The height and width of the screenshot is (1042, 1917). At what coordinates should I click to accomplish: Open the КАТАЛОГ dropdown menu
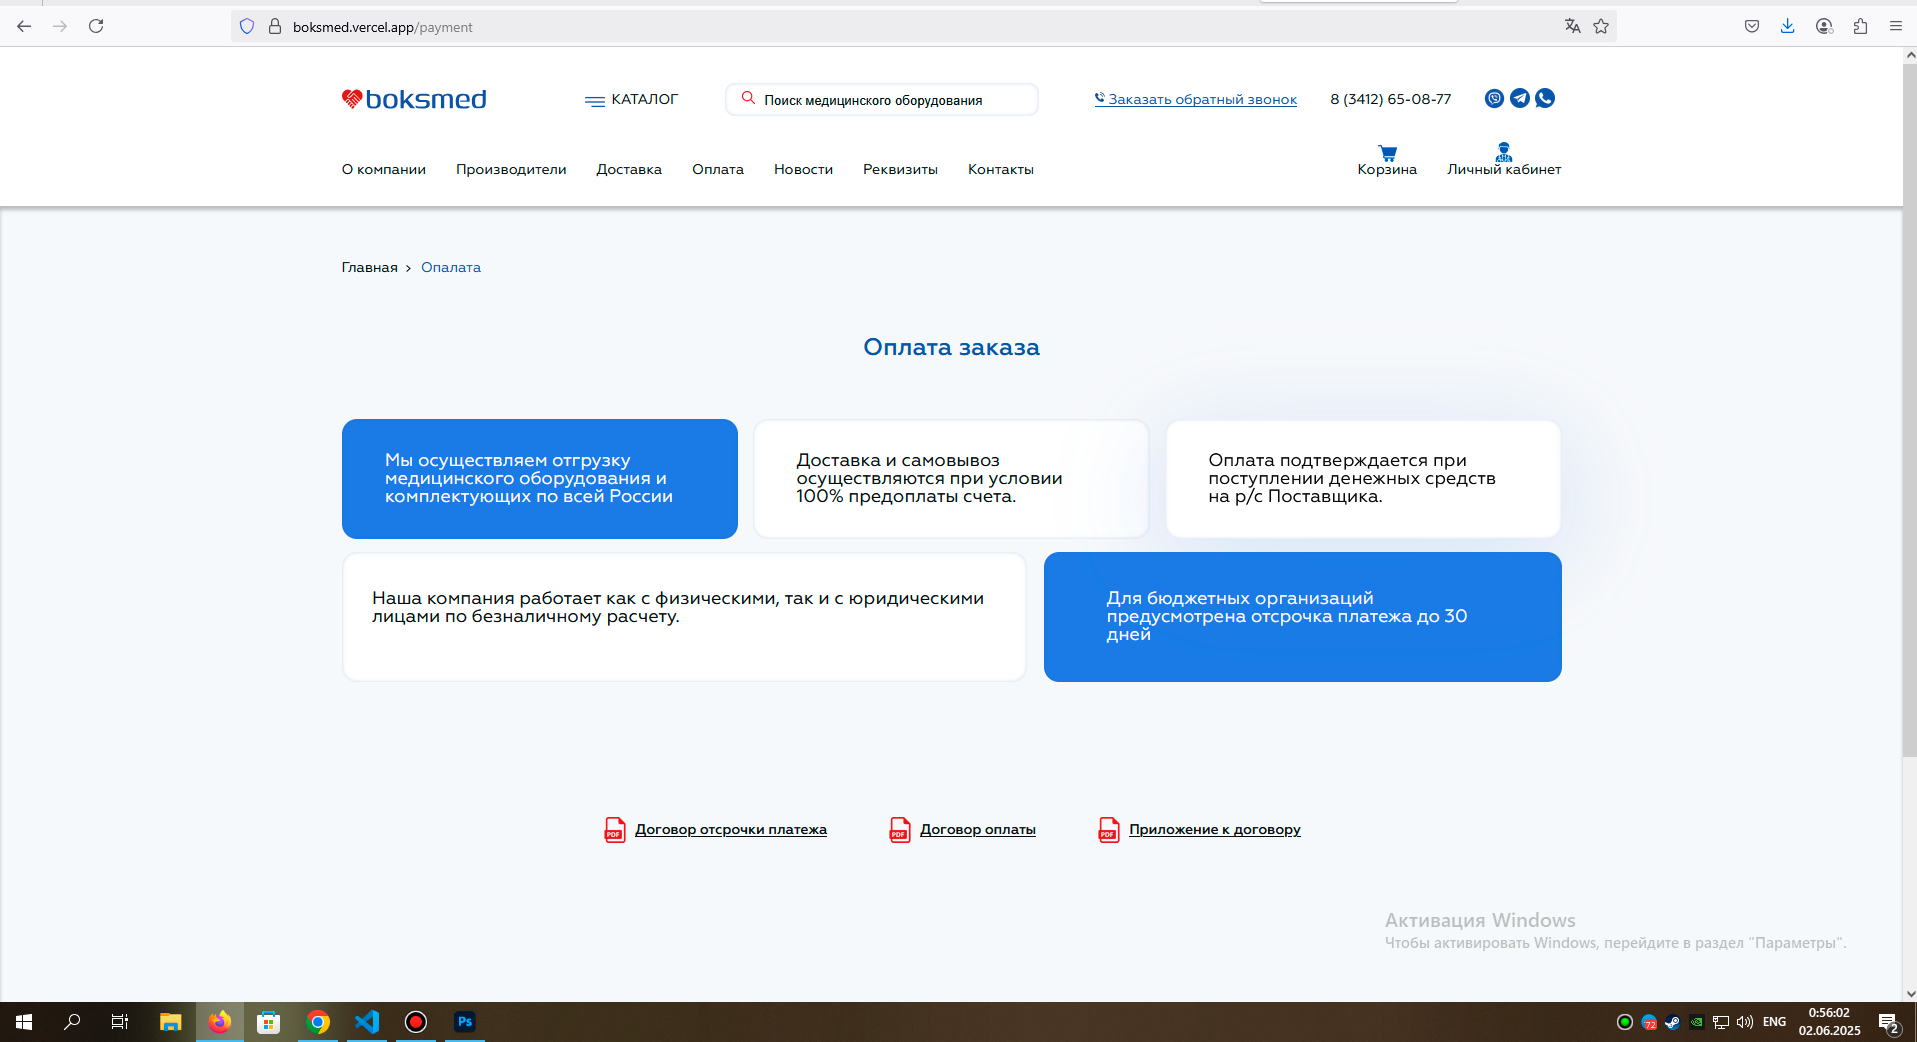coord(631,99)
